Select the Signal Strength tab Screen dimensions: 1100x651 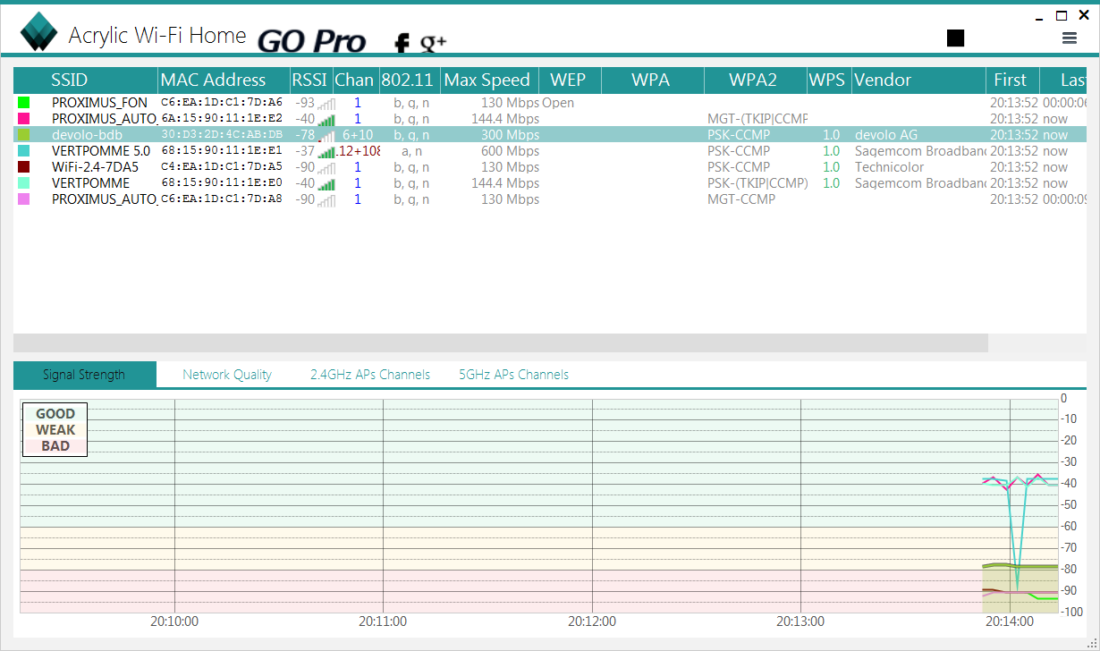(x=84, y=375)
